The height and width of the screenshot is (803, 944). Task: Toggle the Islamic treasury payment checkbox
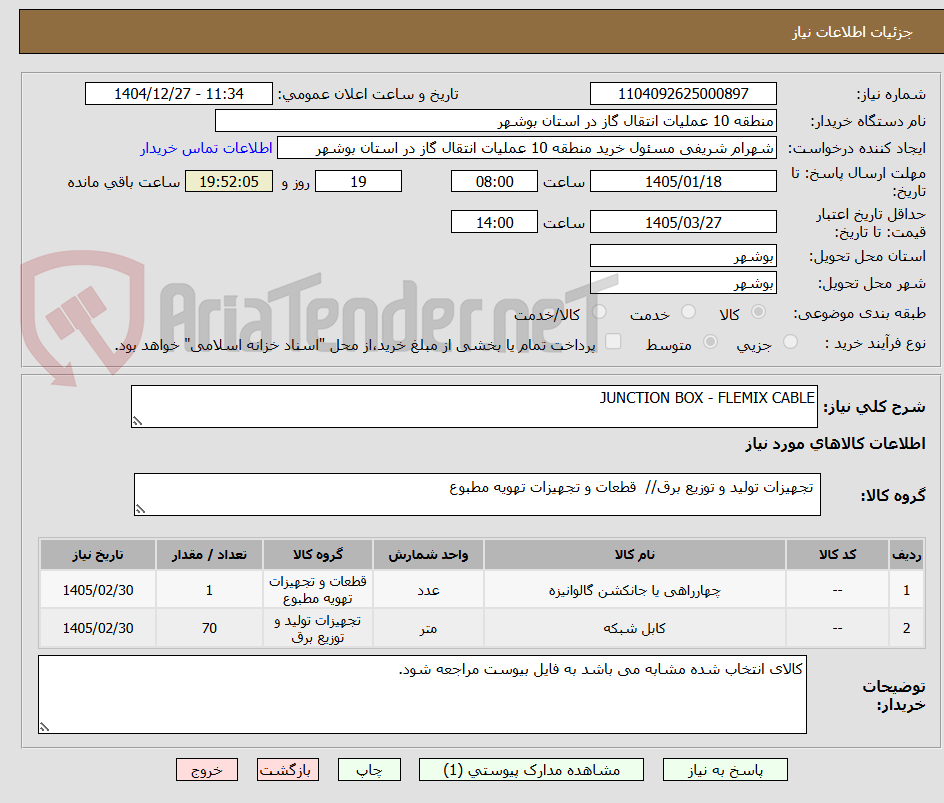(x=613, y=341)
